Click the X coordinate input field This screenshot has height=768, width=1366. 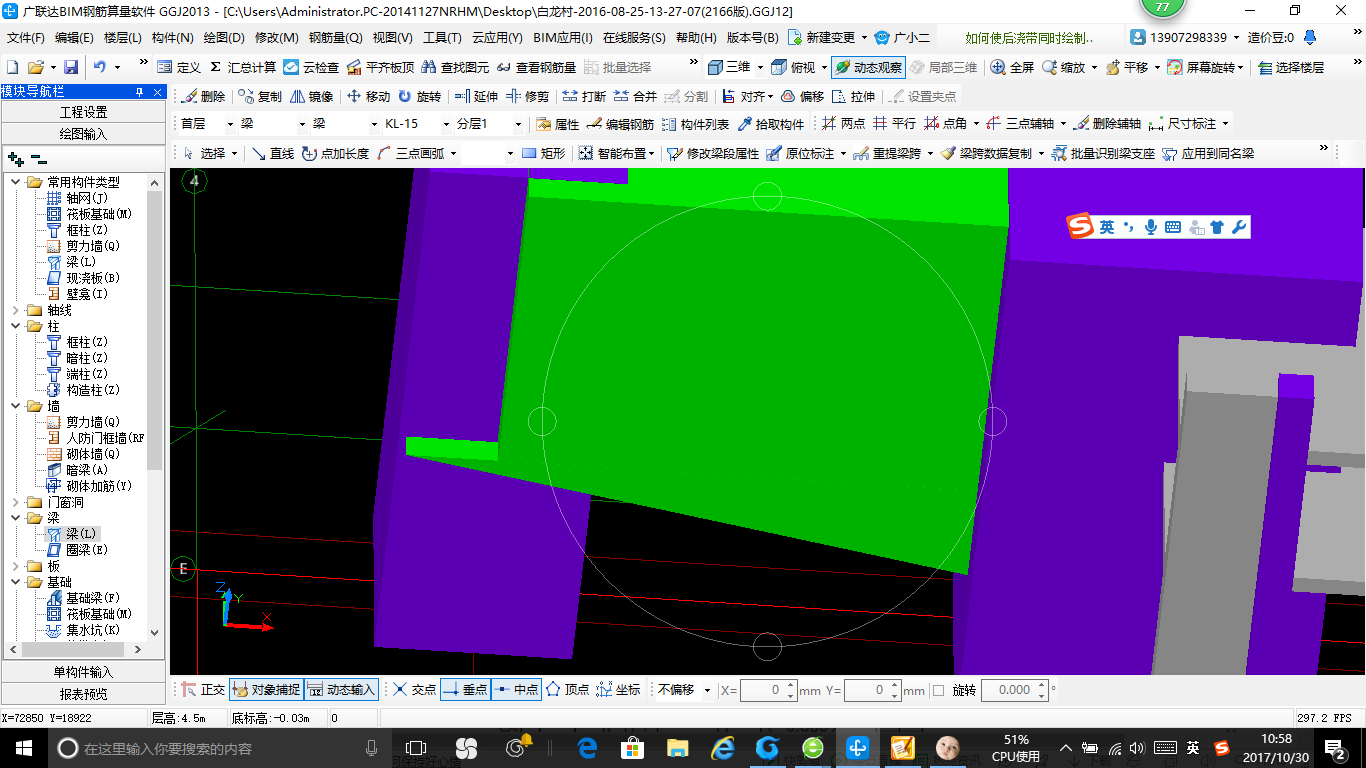pos(768,690)
